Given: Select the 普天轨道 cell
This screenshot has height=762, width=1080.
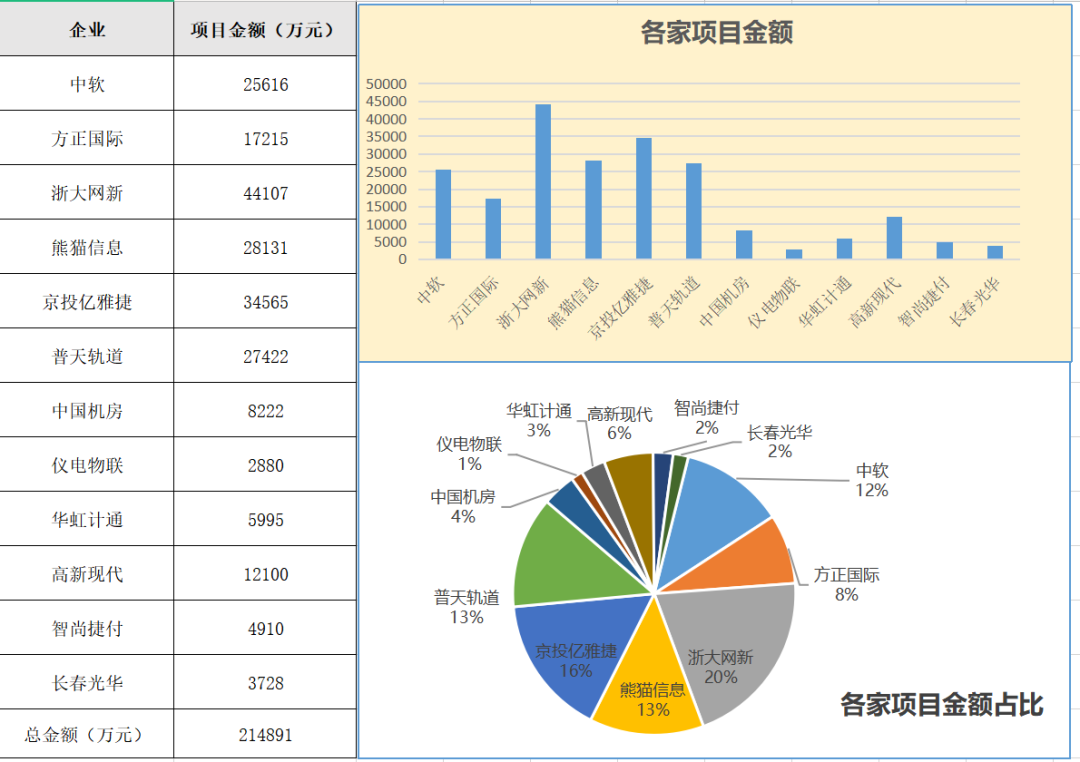Looking at the screenshot, I should click(87, 356).
